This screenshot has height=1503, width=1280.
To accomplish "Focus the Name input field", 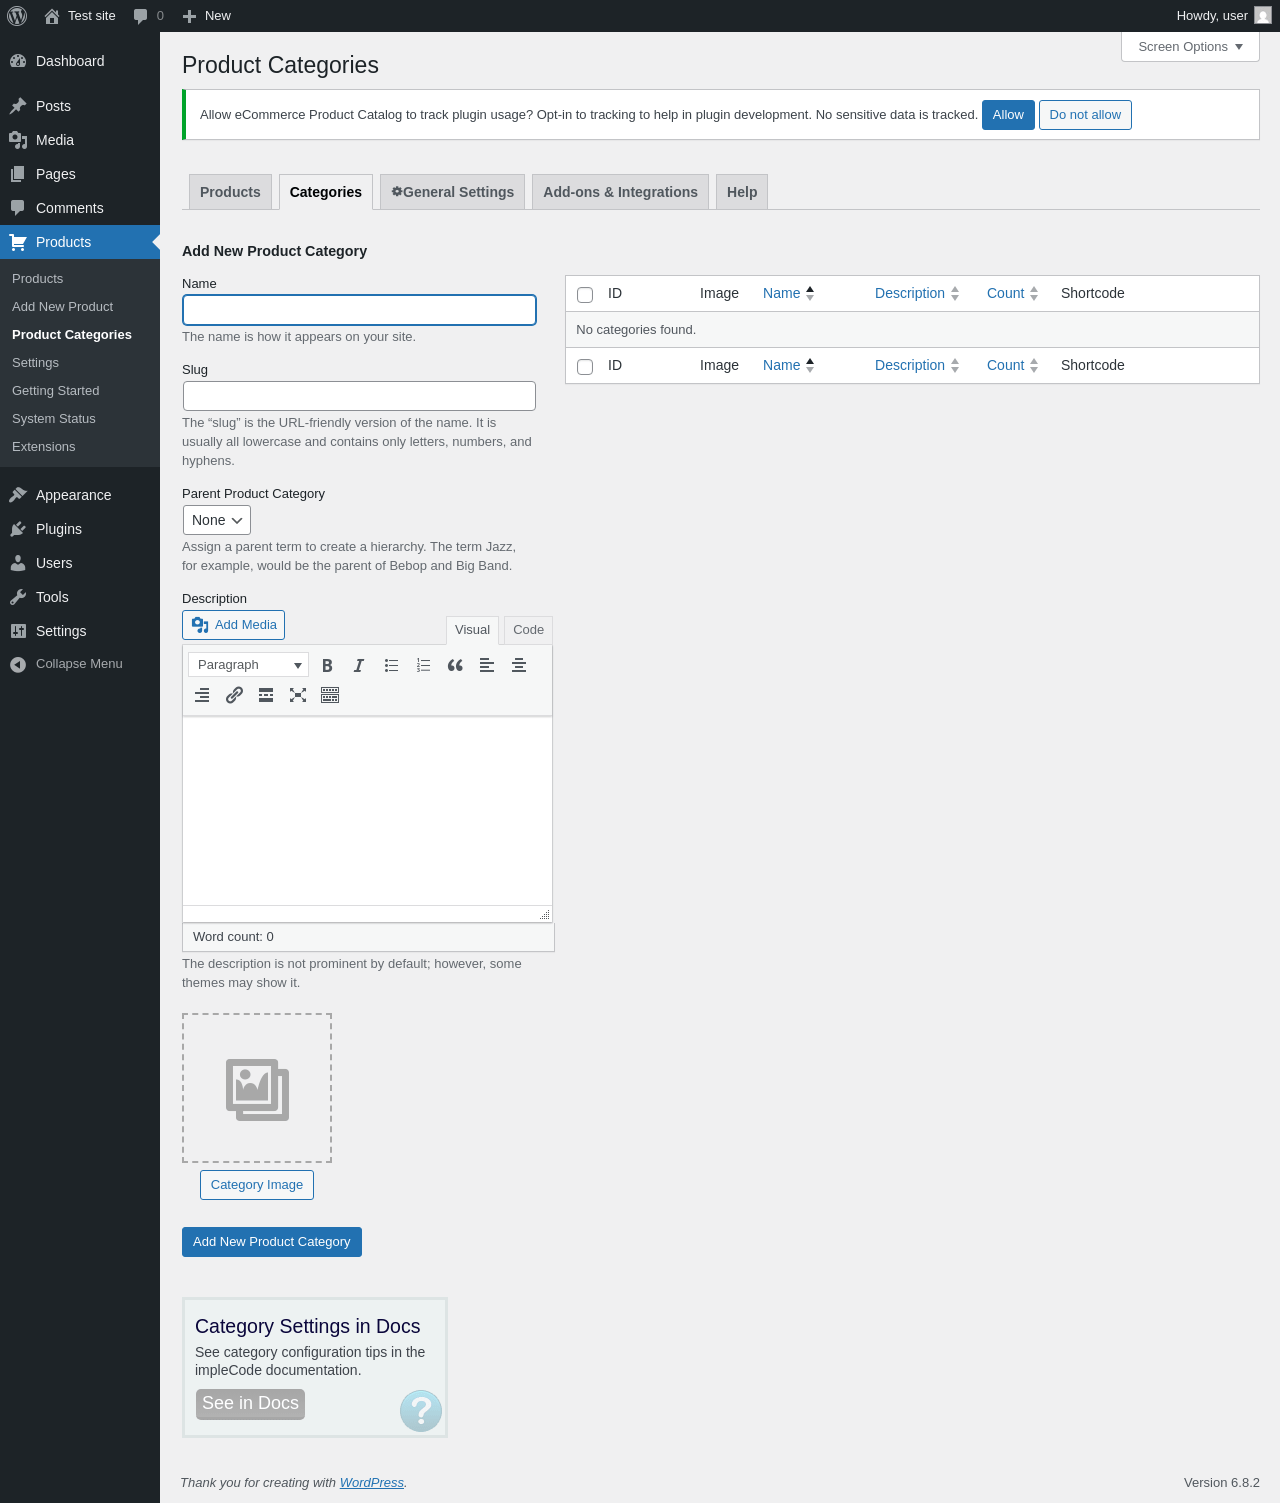I will [359, 310].
